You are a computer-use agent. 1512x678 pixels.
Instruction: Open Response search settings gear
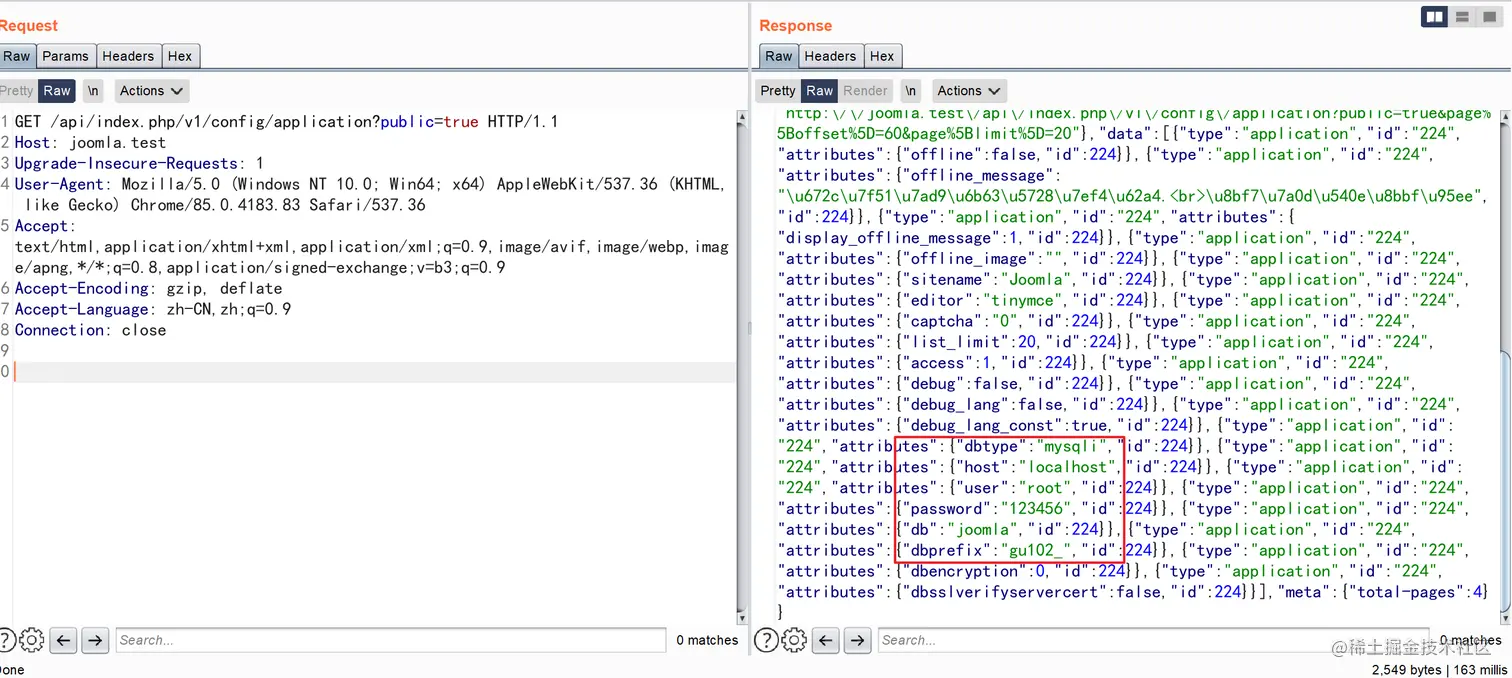tap(794, 640)
